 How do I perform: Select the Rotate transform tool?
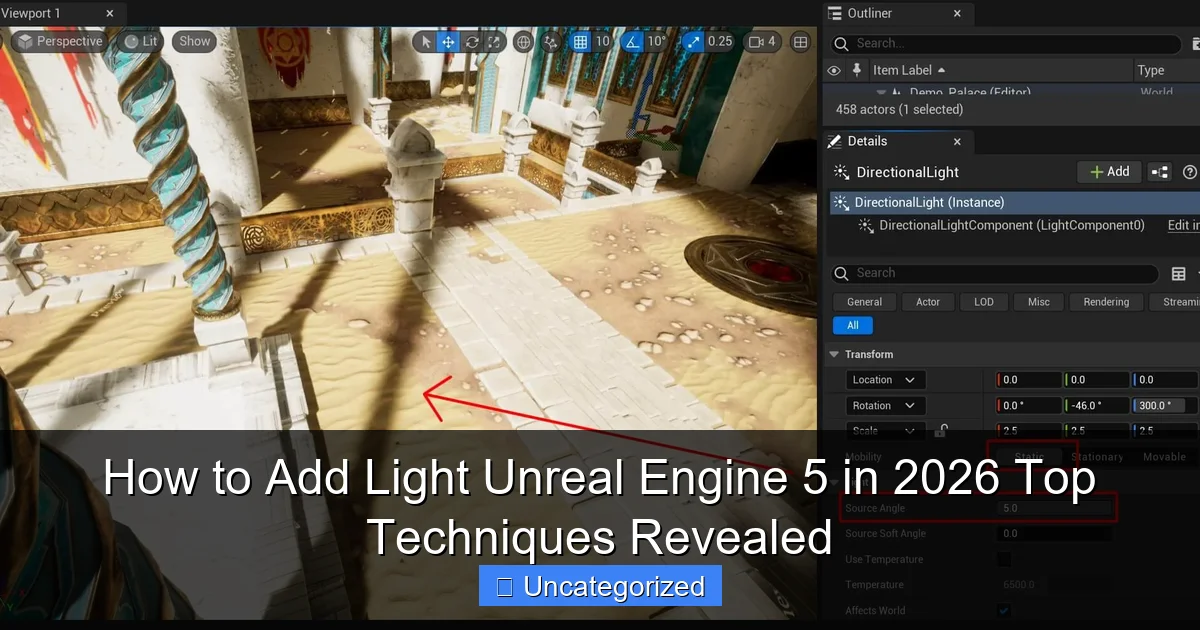tap(470, 42)
